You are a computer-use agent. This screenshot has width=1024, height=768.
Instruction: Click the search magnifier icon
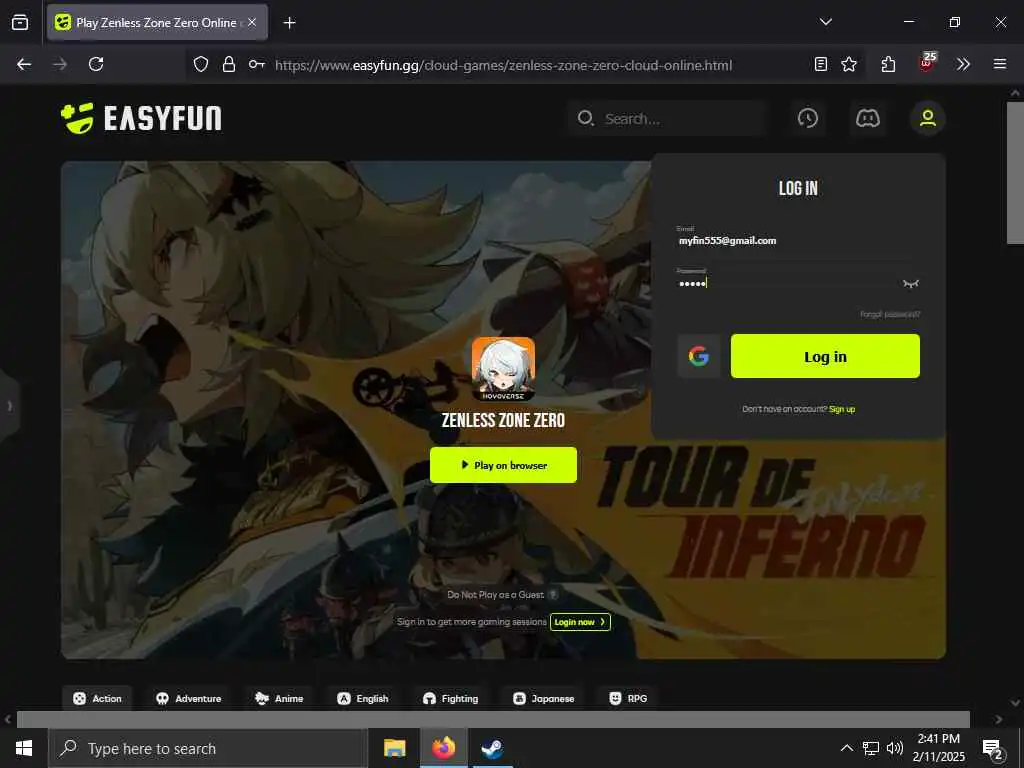(x=585, y=118)
